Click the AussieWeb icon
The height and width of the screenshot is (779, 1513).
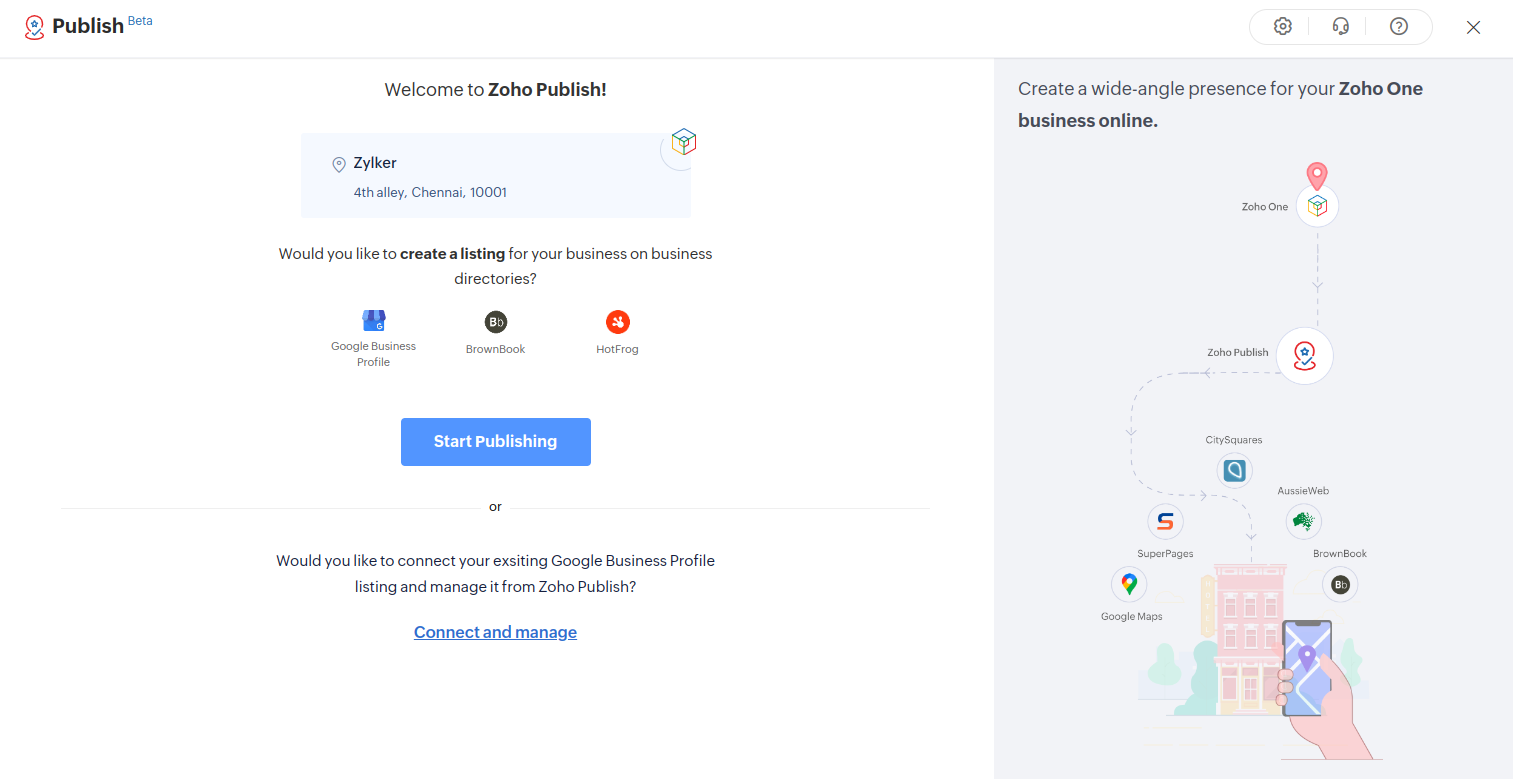point(1303,521)
